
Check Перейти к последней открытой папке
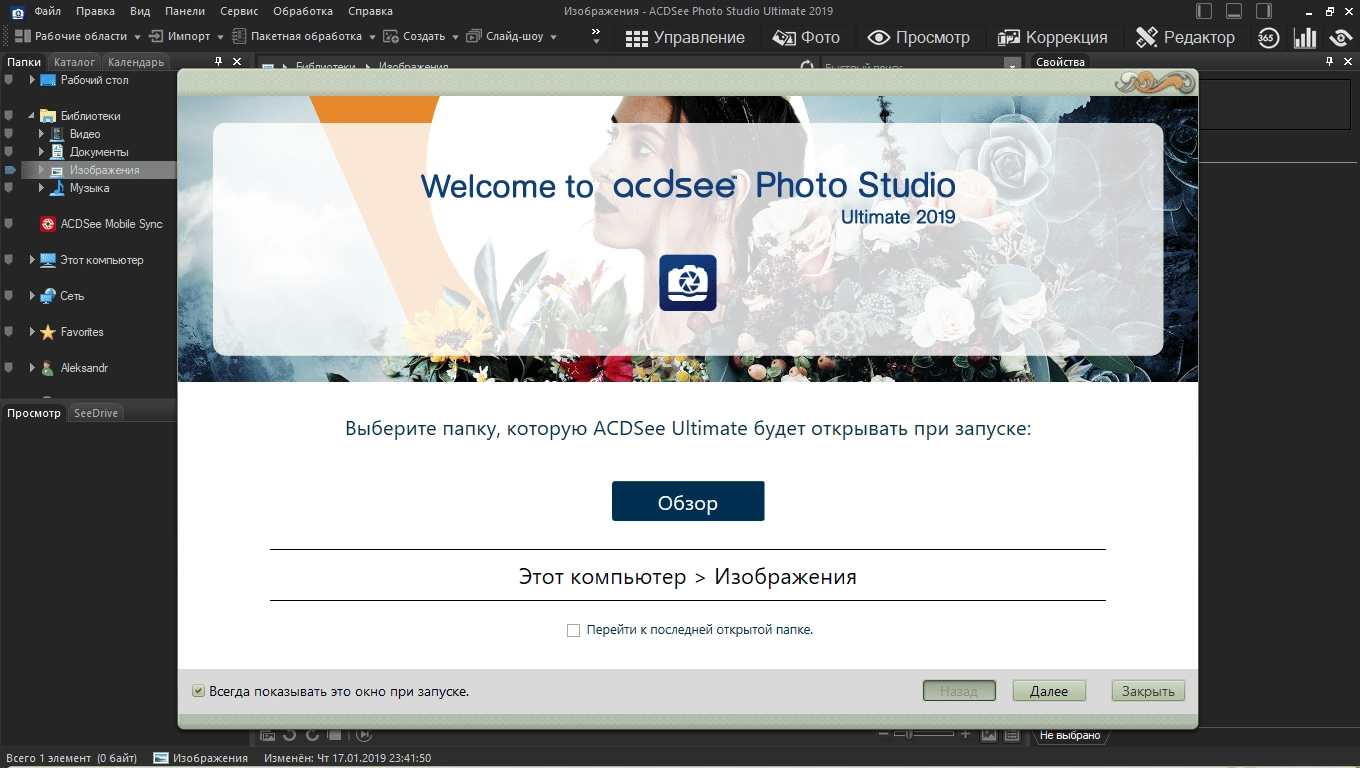pos(573,630)
